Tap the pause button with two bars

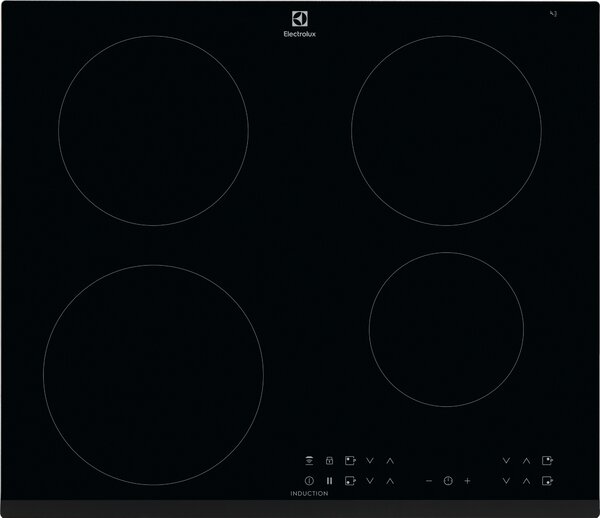pos(329,481)
